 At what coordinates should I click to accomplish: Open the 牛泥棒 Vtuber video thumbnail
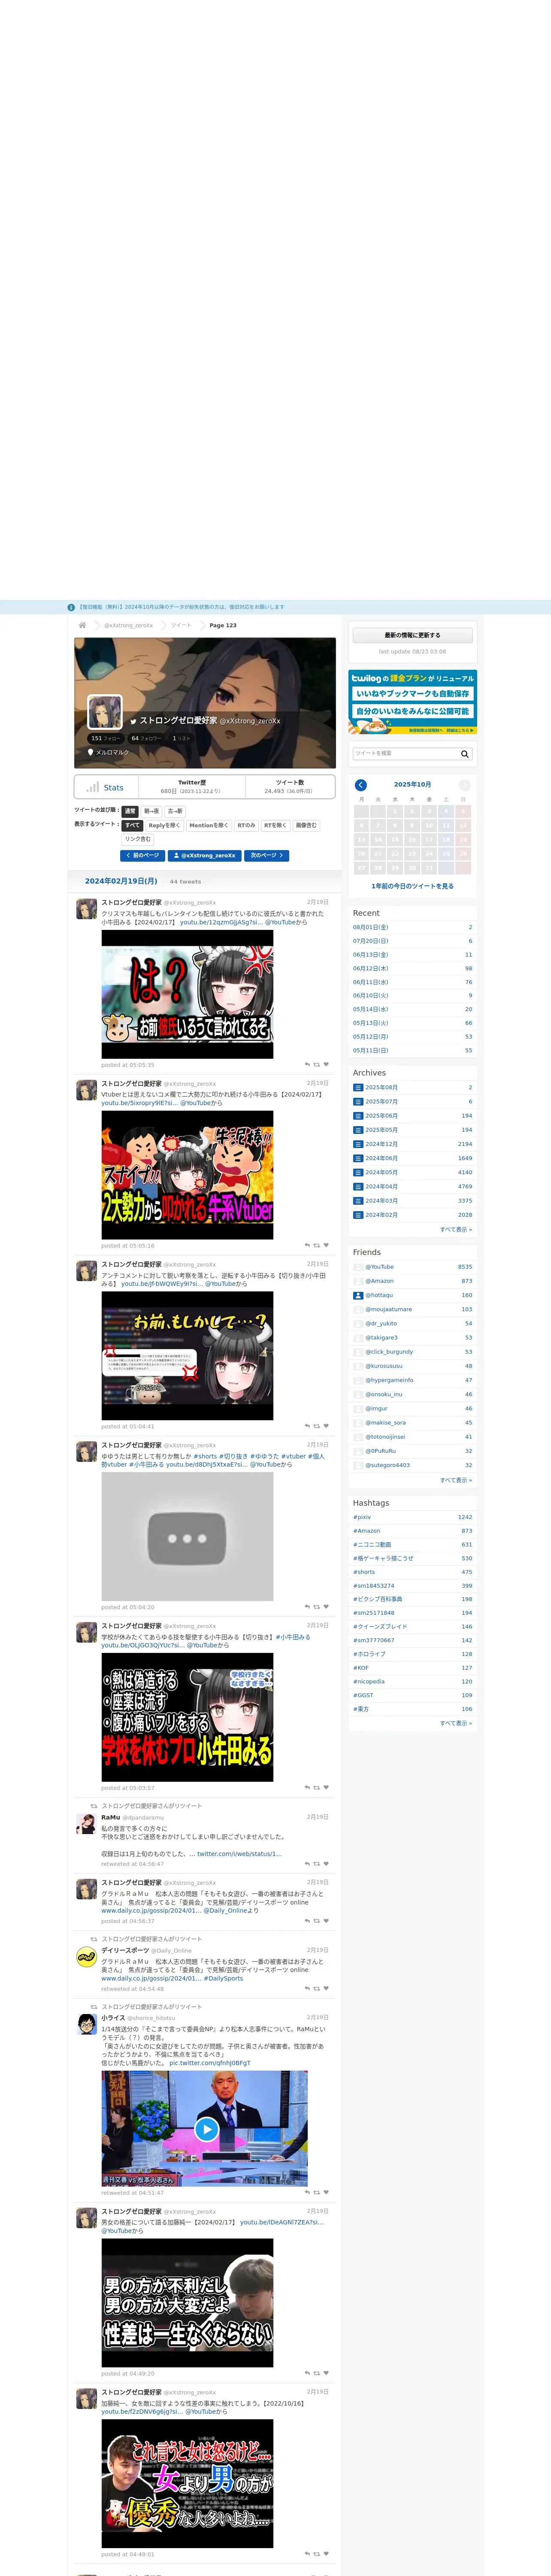[x=187, y=1175]
